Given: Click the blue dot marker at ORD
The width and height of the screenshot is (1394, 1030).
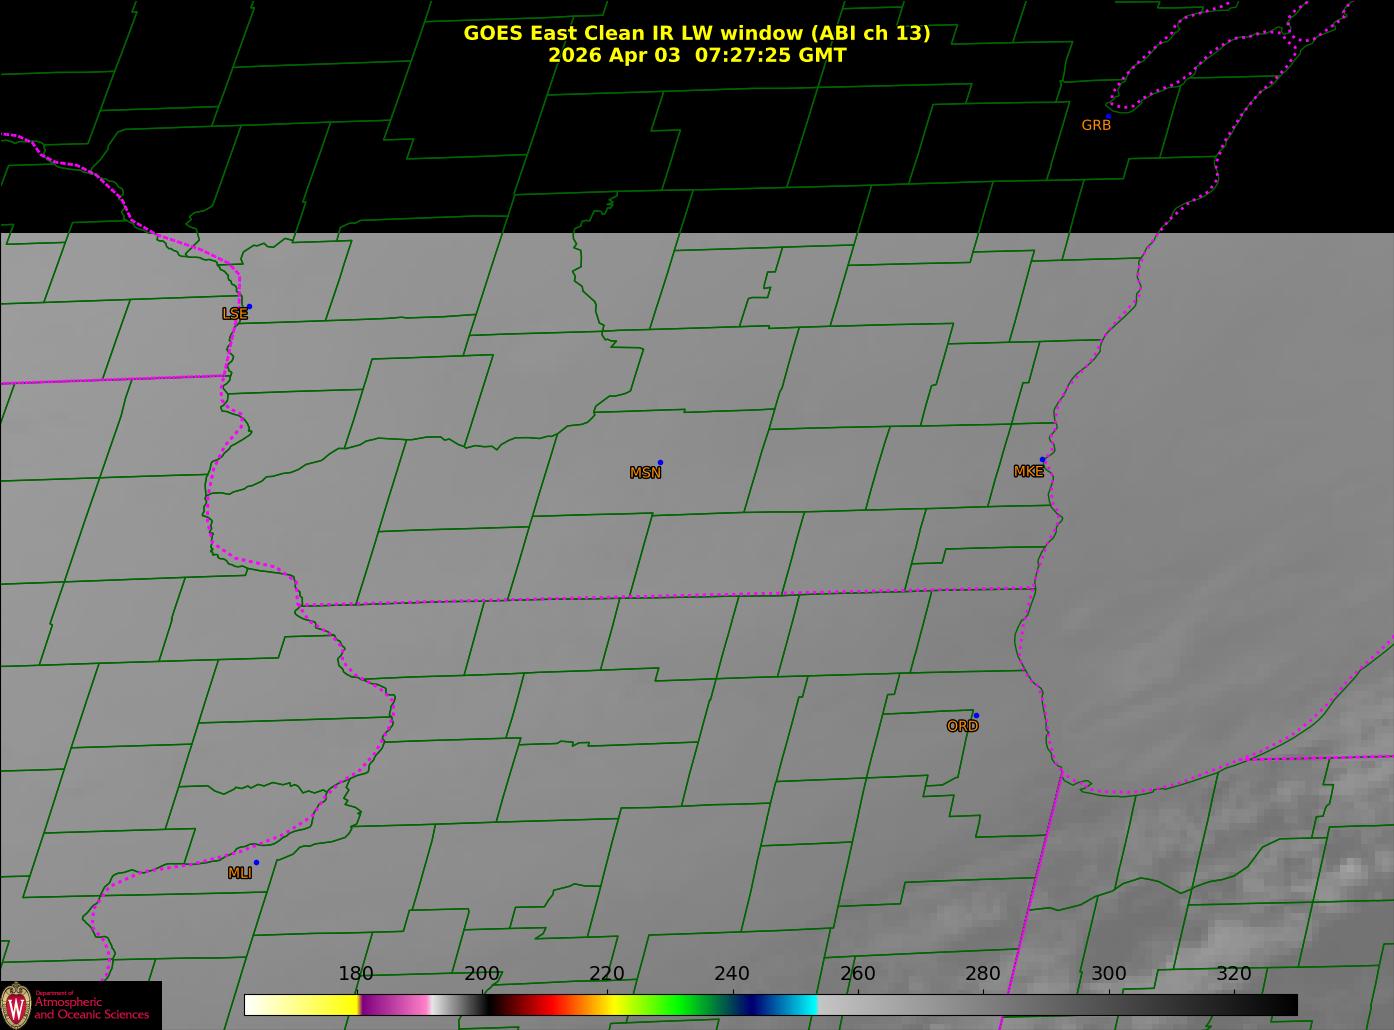Looking at the screenshot, I should 976,716.
